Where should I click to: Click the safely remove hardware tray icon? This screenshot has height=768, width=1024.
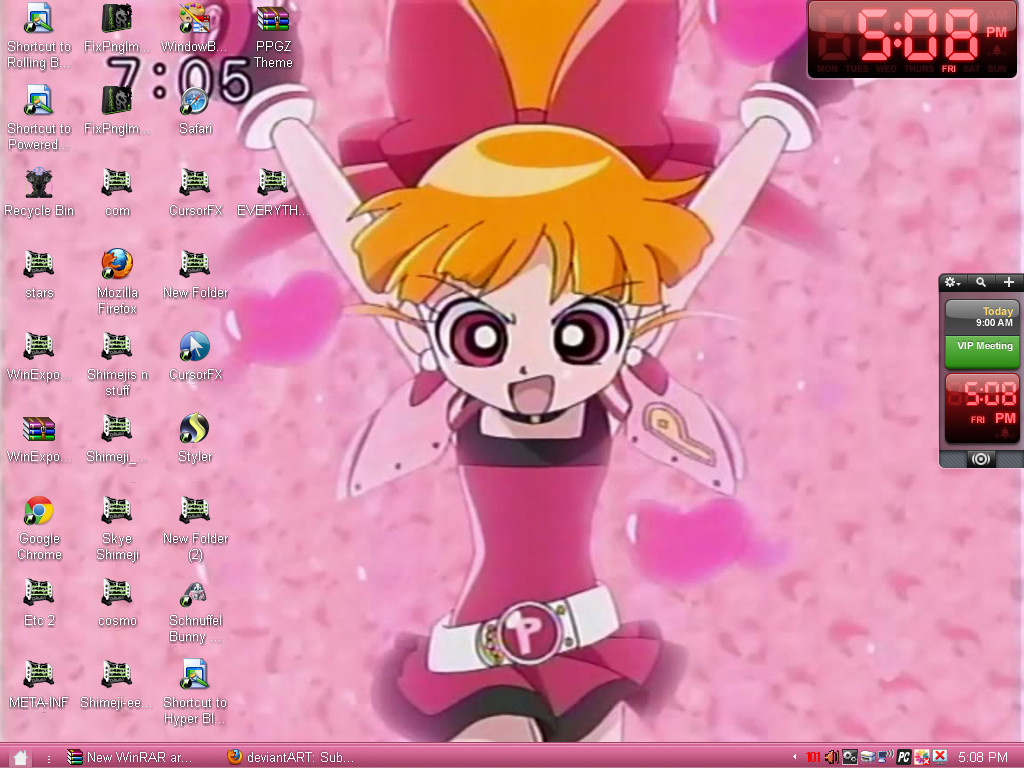(x=867, y=757)
